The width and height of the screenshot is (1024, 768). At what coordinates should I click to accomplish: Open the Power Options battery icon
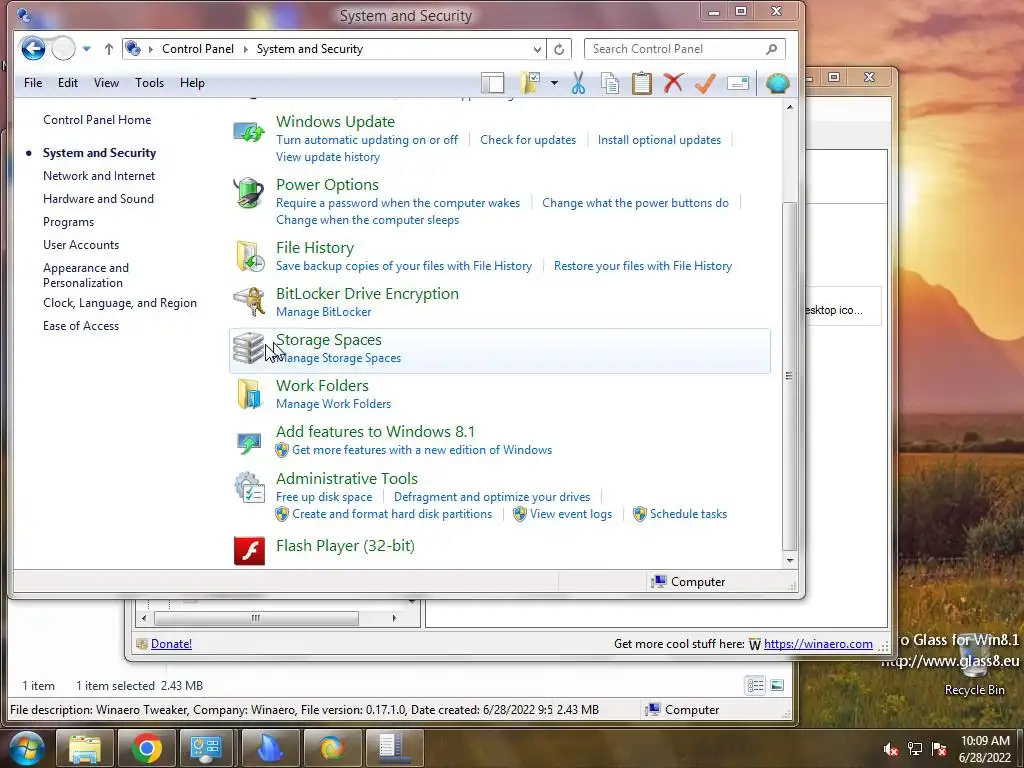click(x=249, y=193)
